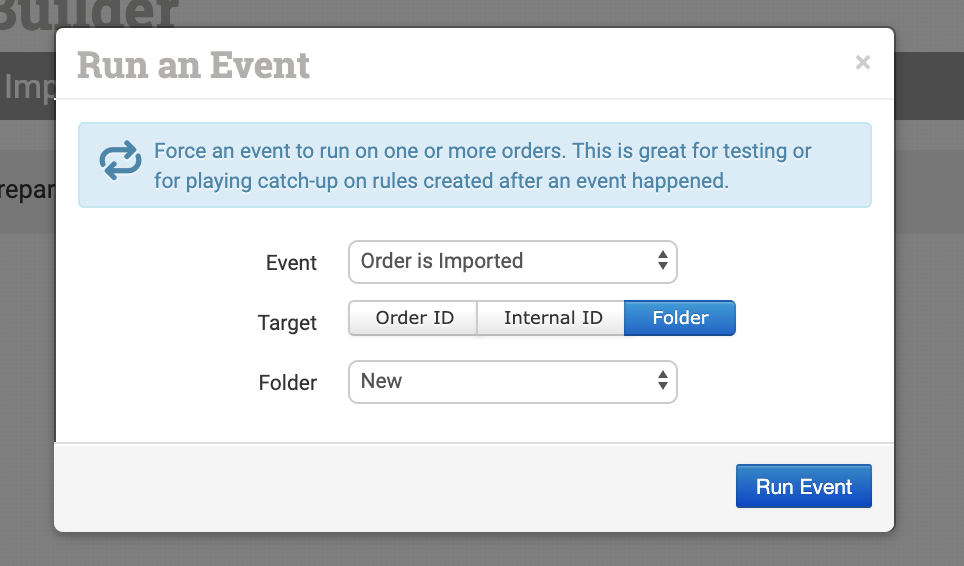Expand the New folder dropdown
Viewport: 964px width, 566px height.
(x=512, y=381)
